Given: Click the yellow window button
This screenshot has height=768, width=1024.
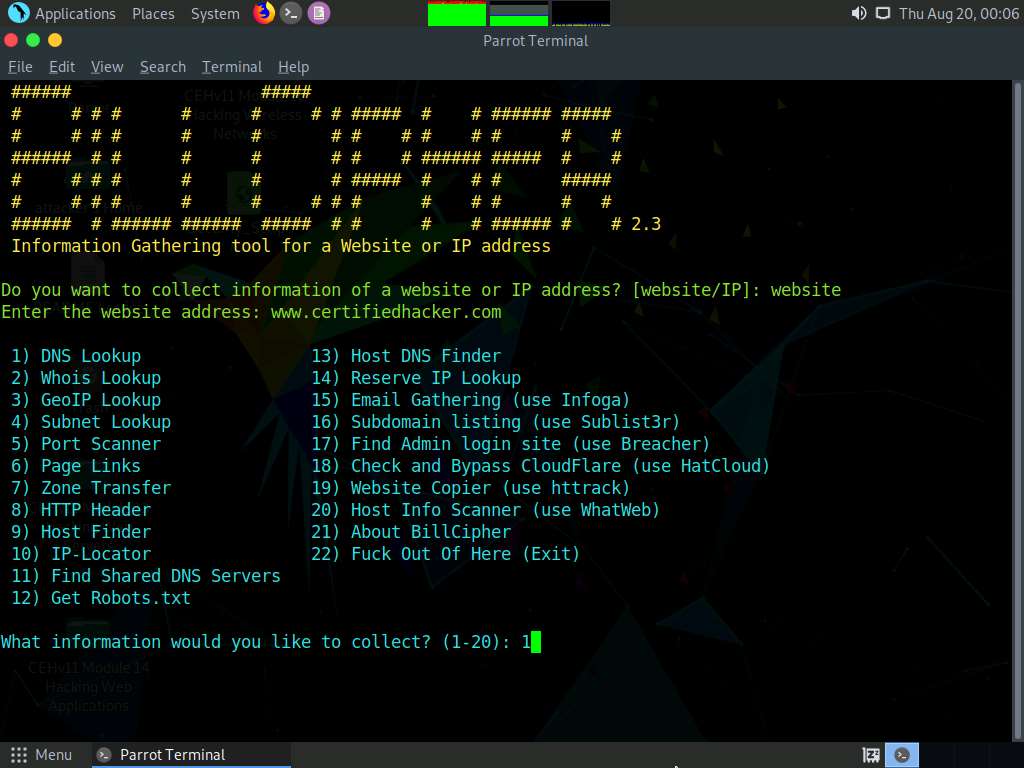Looking at the screenshot, I should [55, 40].
